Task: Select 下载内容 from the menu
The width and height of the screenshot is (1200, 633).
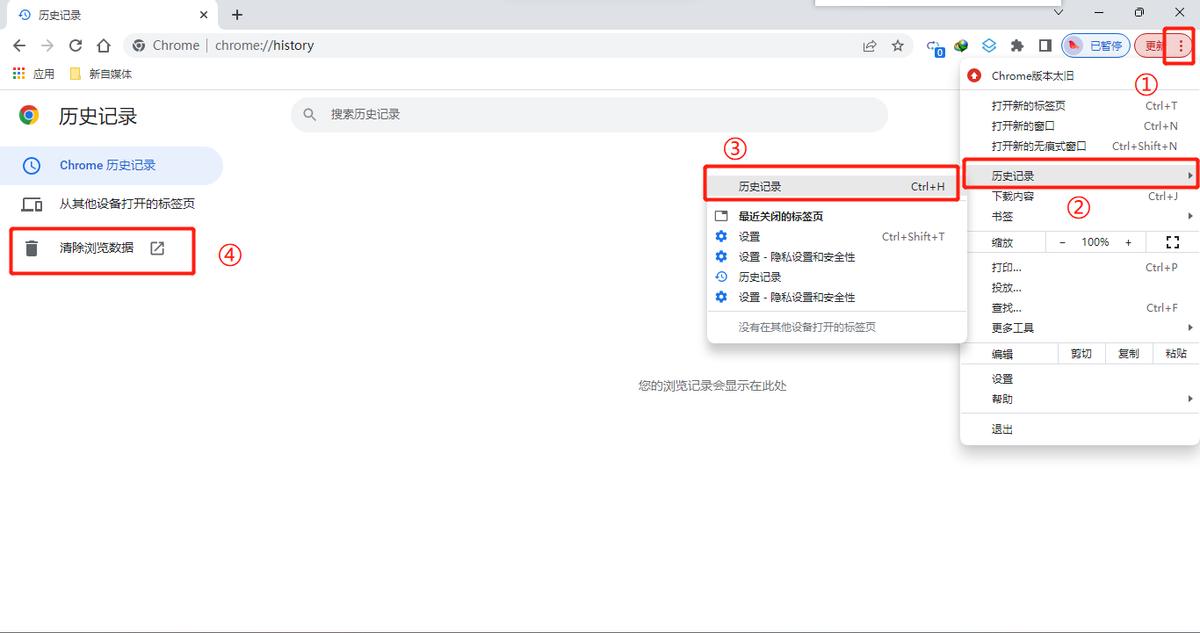Action: (x=1012, y=196)
